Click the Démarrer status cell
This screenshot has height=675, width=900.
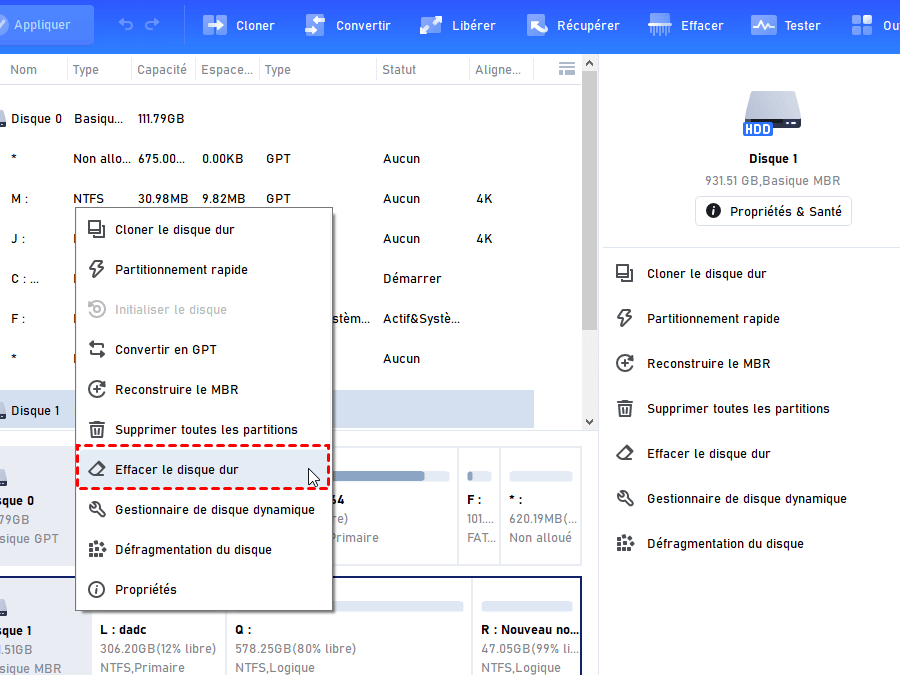[x=412, y=278]
